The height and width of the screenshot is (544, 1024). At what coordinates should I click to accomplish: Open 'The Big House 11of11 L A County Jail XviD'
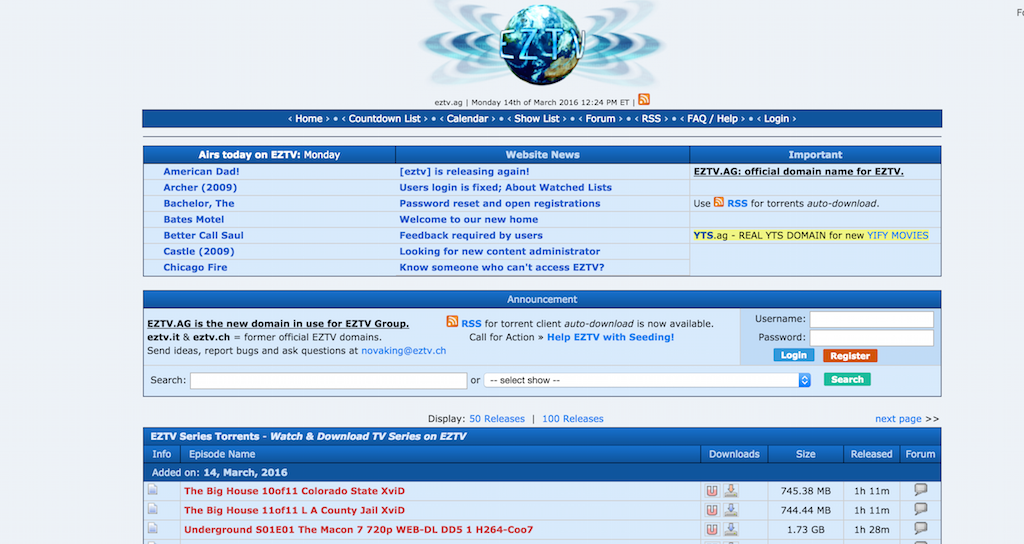(x=295, y=510)
